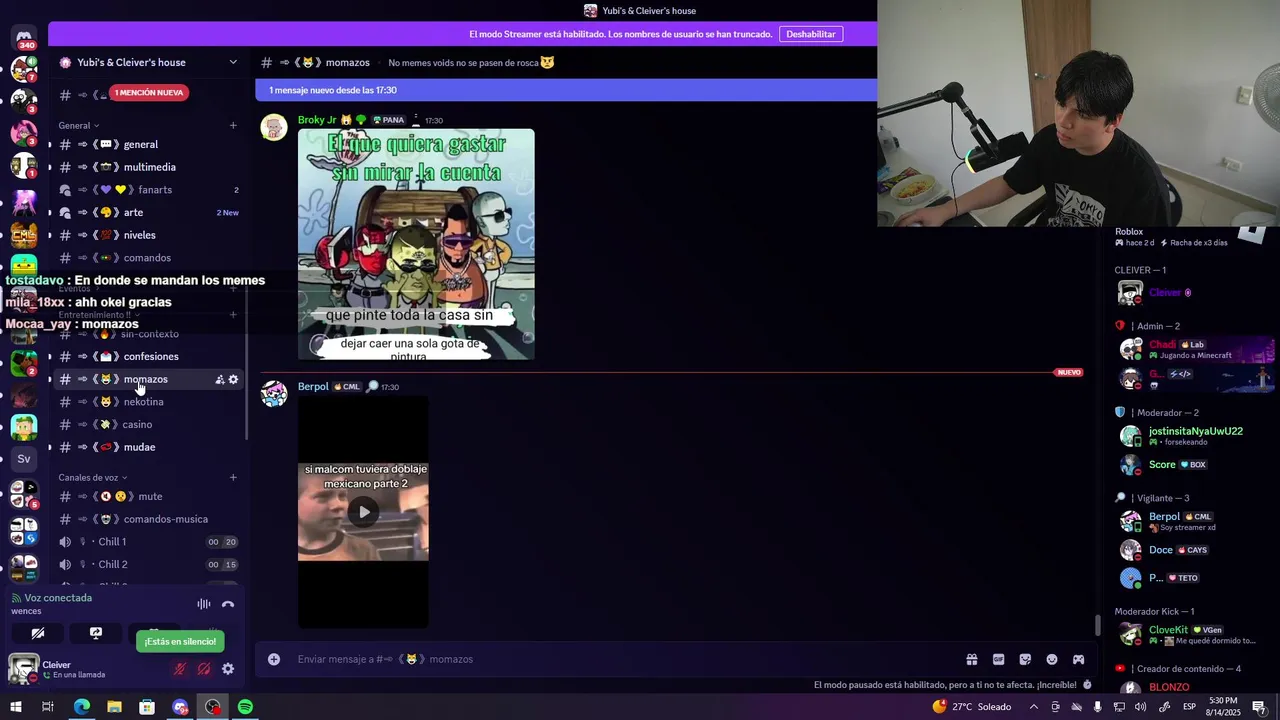
Task: Add channel to Canales de voz category
Action: point(233,477)
